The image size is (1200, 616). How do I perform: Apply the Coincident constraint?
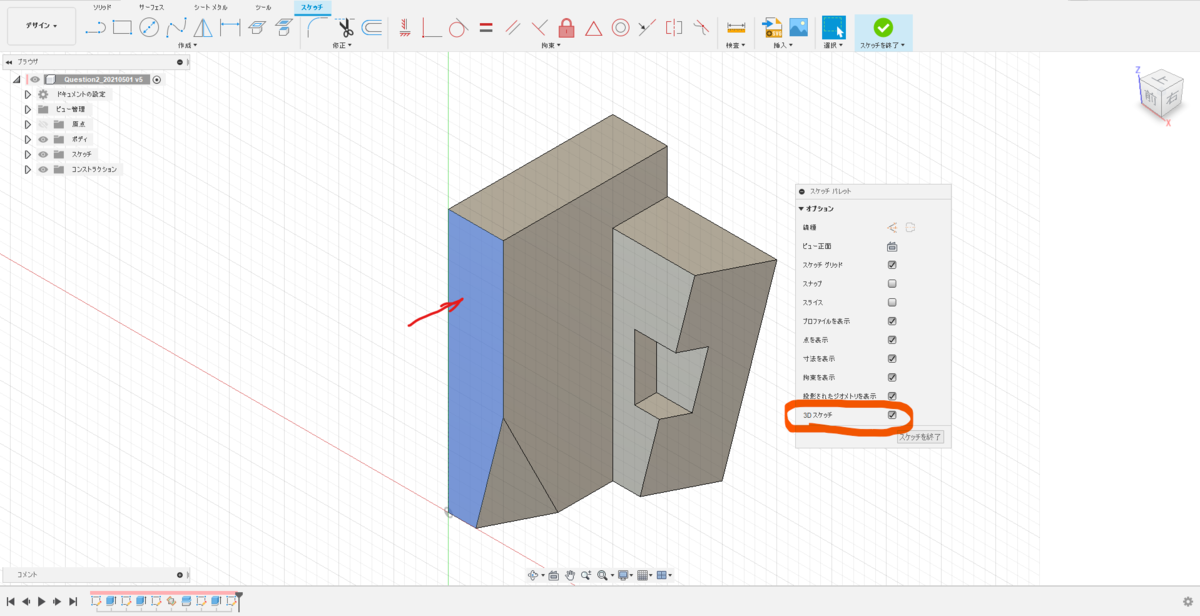(432, 28)
